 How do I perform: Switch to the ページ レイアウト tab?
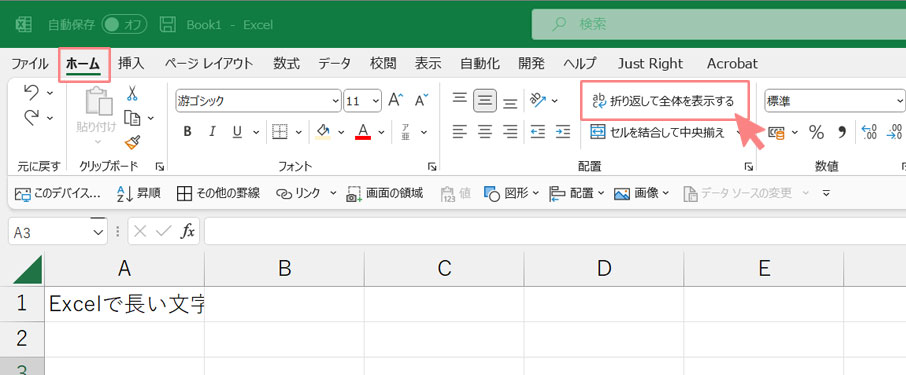[x=209, y=64]
